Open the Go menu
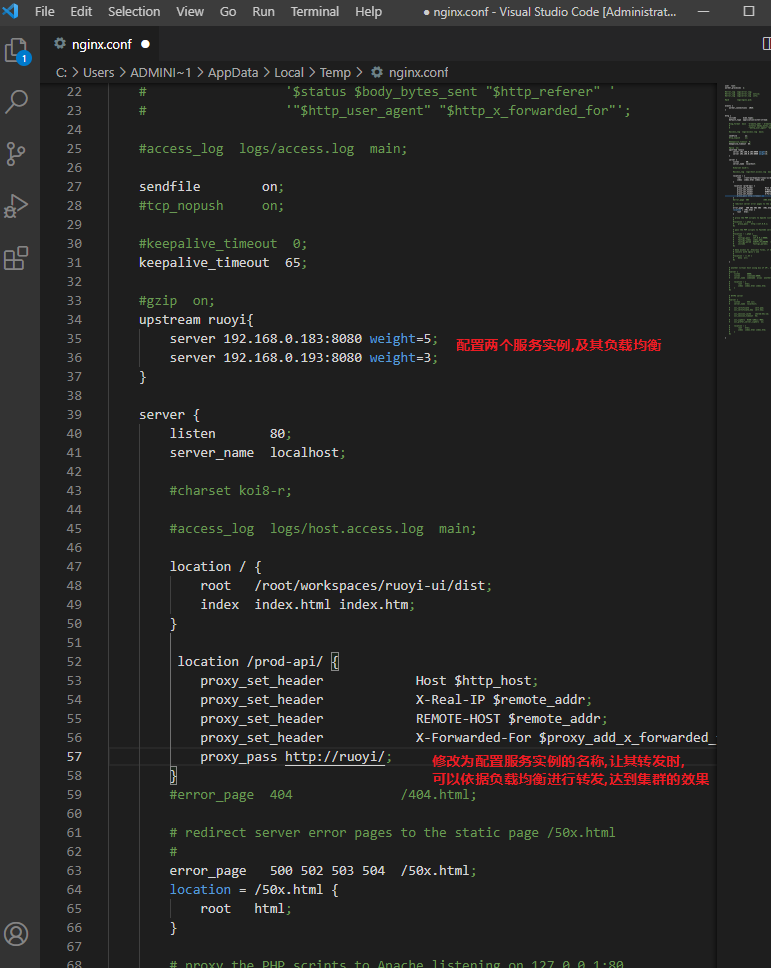This screenshot has height=968, width=771. [228, 11]
